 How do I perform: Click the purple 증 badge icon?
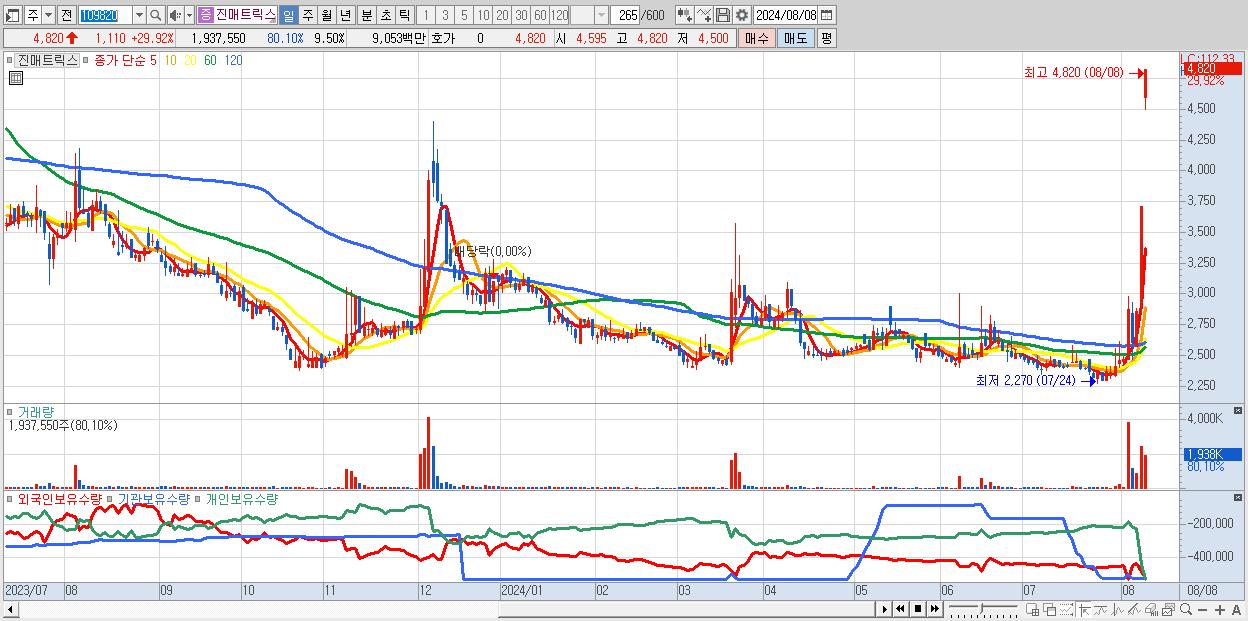(205, 15)
